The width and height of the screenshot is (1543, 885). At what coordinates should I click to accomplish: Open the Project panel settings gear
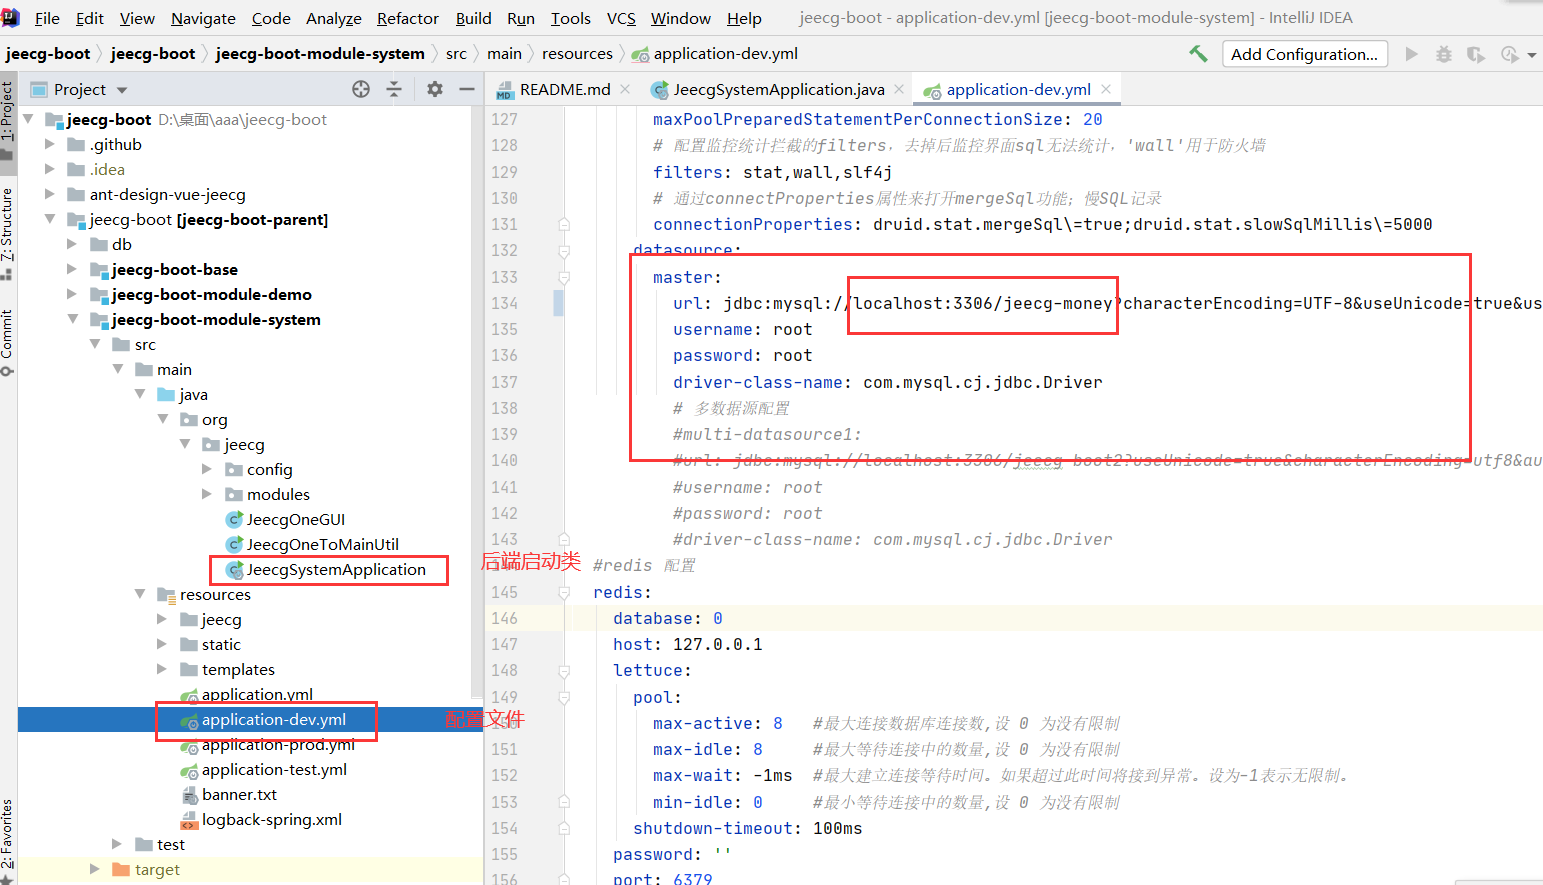pos(434,89)
